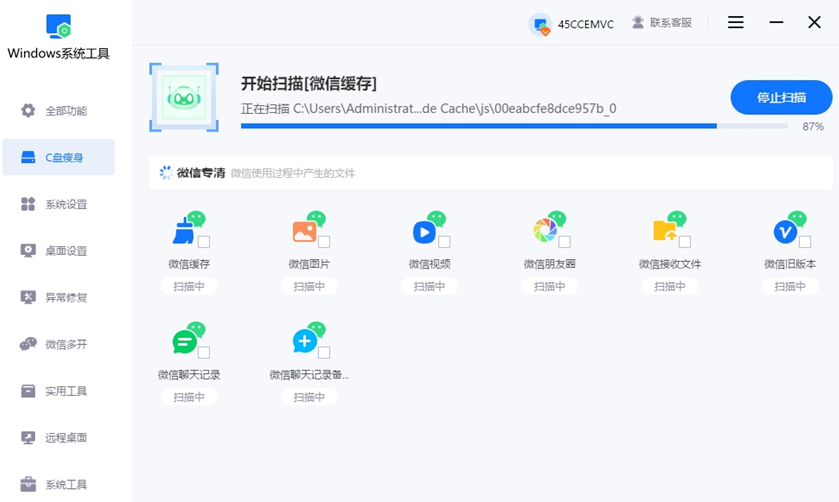Check the 微信聊天记录 checkbox

(204, 353)
